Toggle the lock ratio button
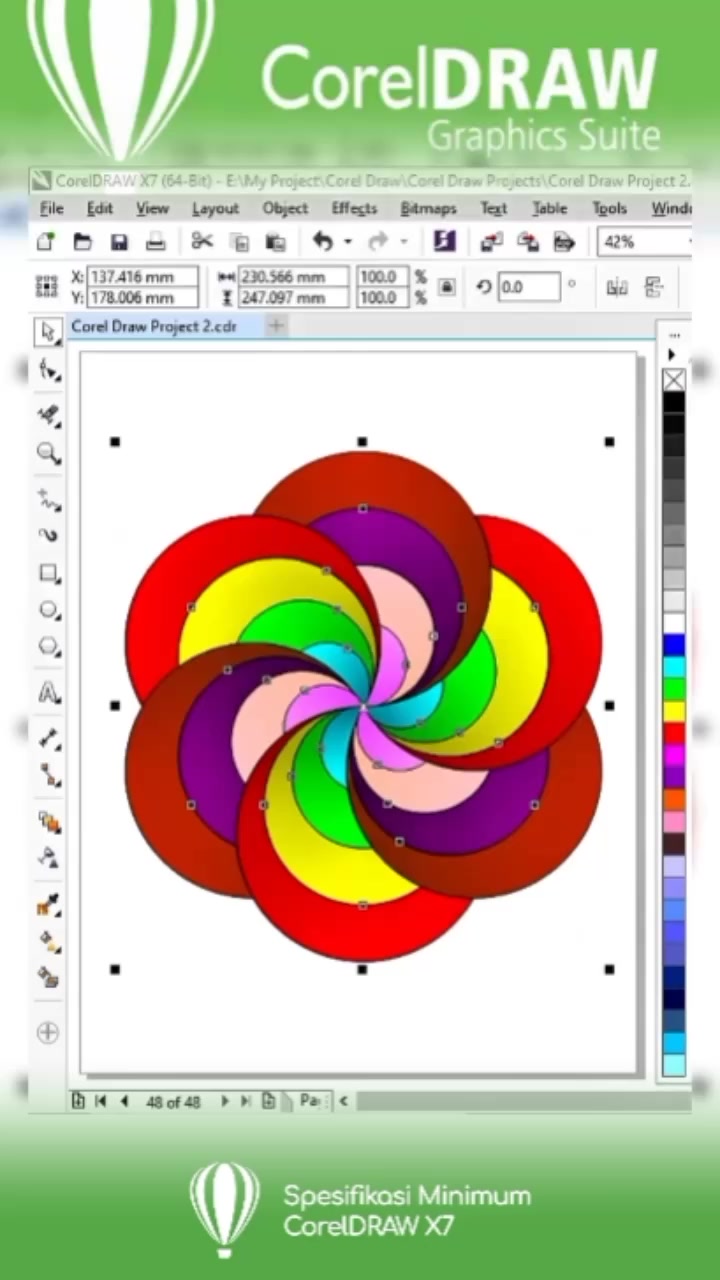The image size is (720, 1280). click(x=447, y=286)
